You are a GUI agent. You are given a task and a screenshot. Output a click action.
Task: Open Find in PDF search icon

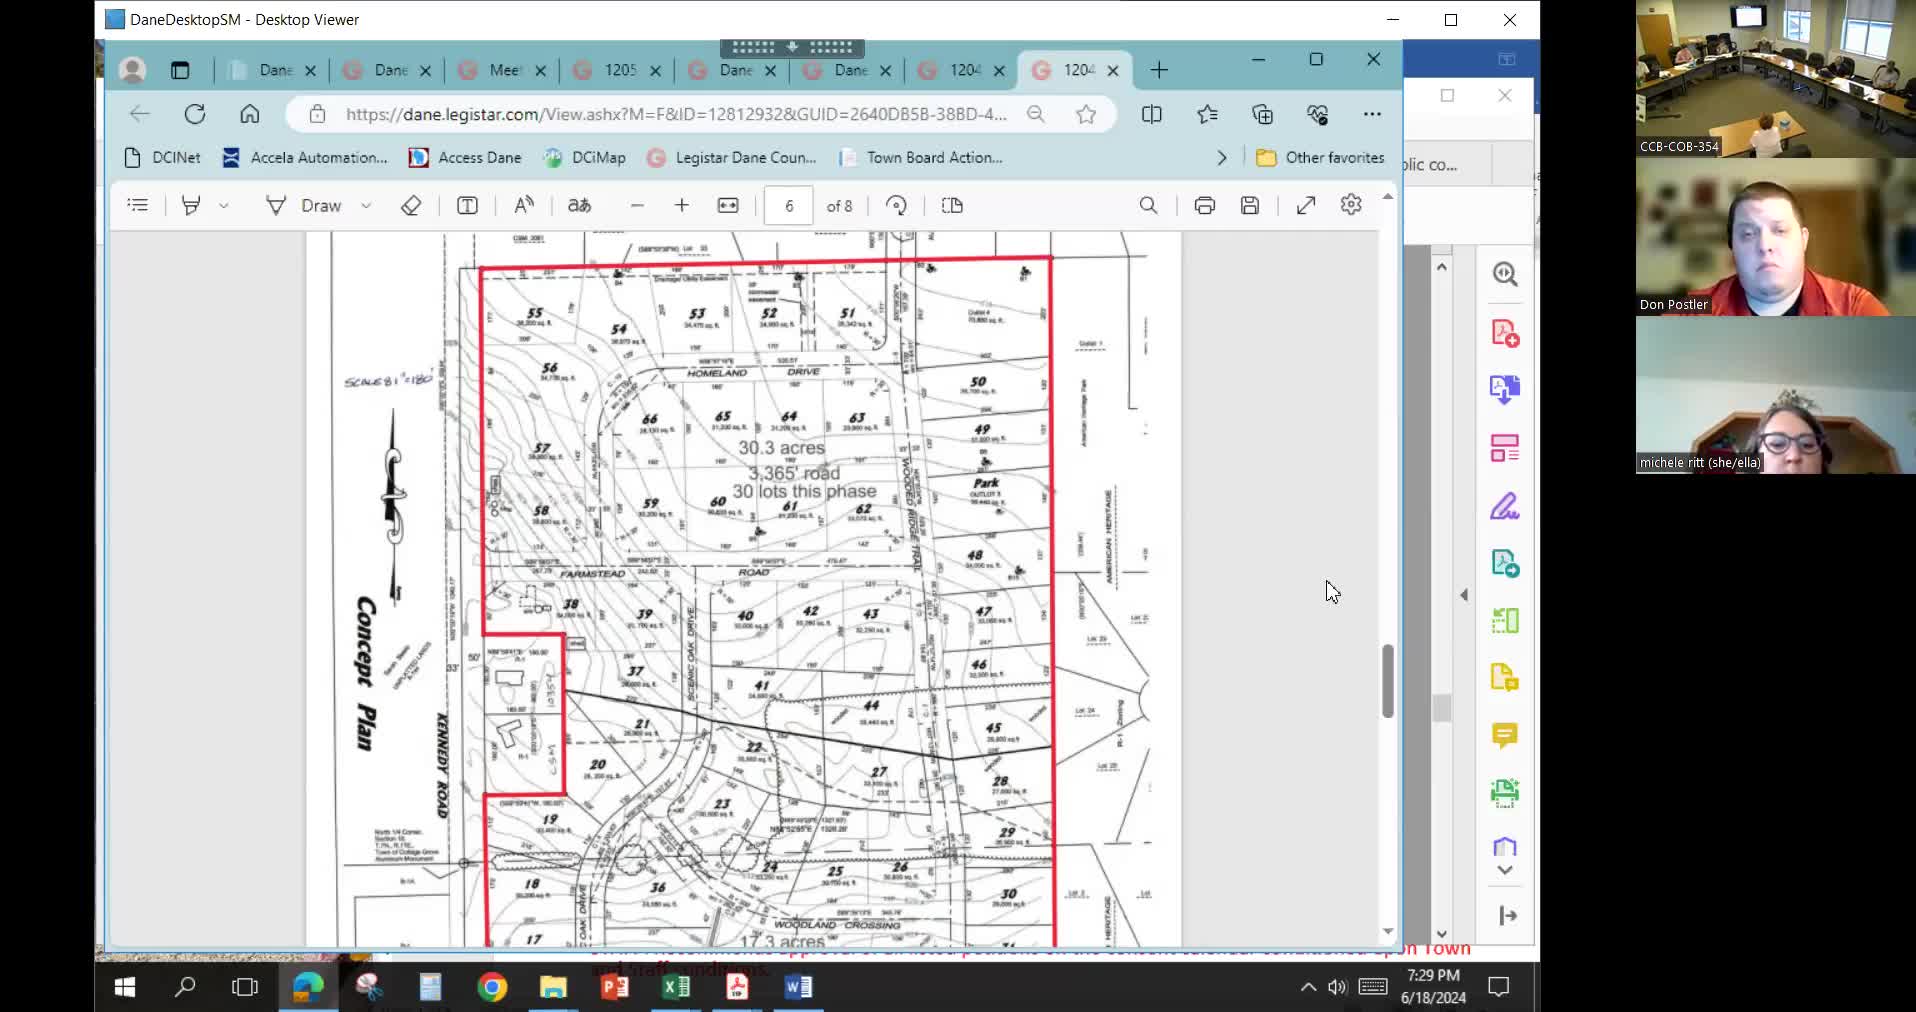[1148, 205]
